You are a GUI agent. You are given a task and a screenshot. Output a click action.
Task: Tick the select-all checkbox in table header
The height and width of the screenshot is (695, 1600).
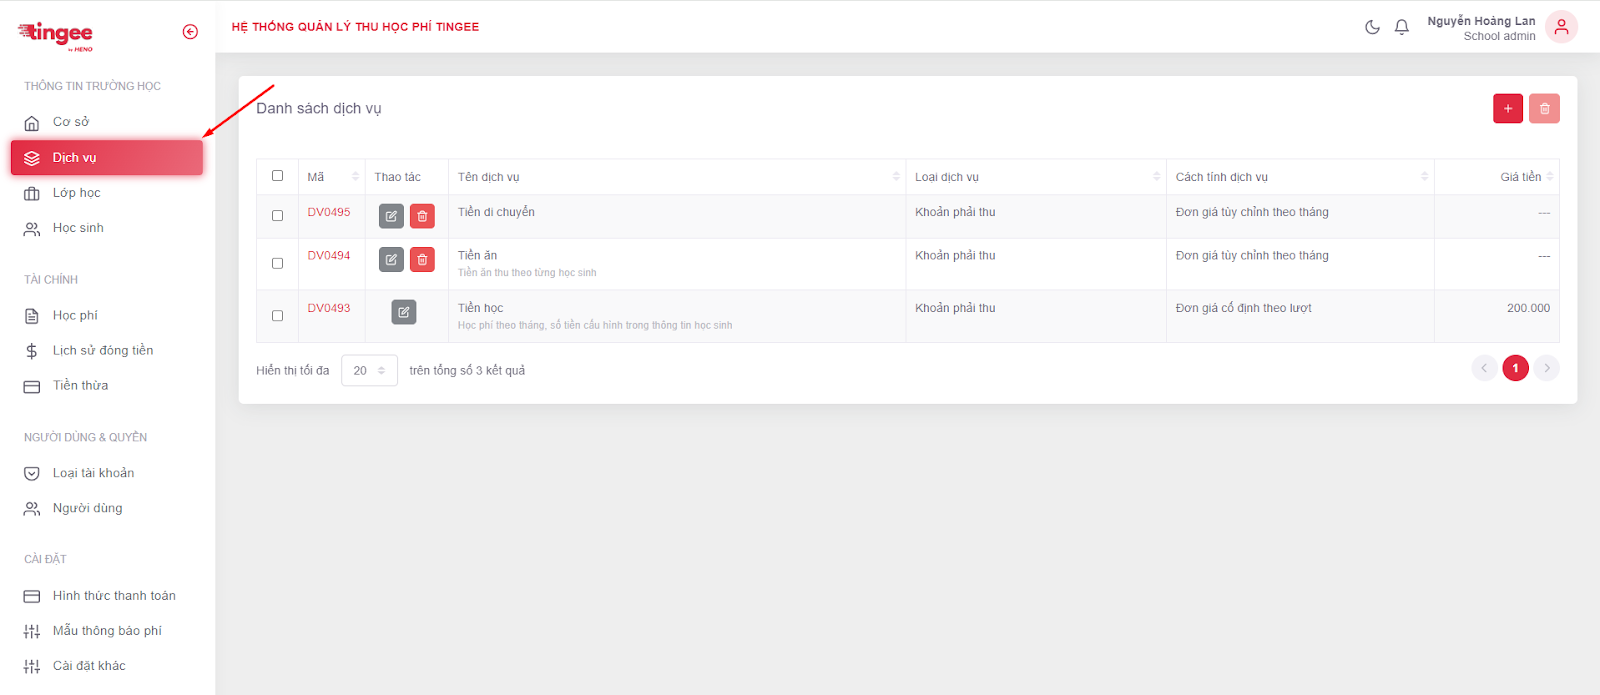click(x=278, y=176)
